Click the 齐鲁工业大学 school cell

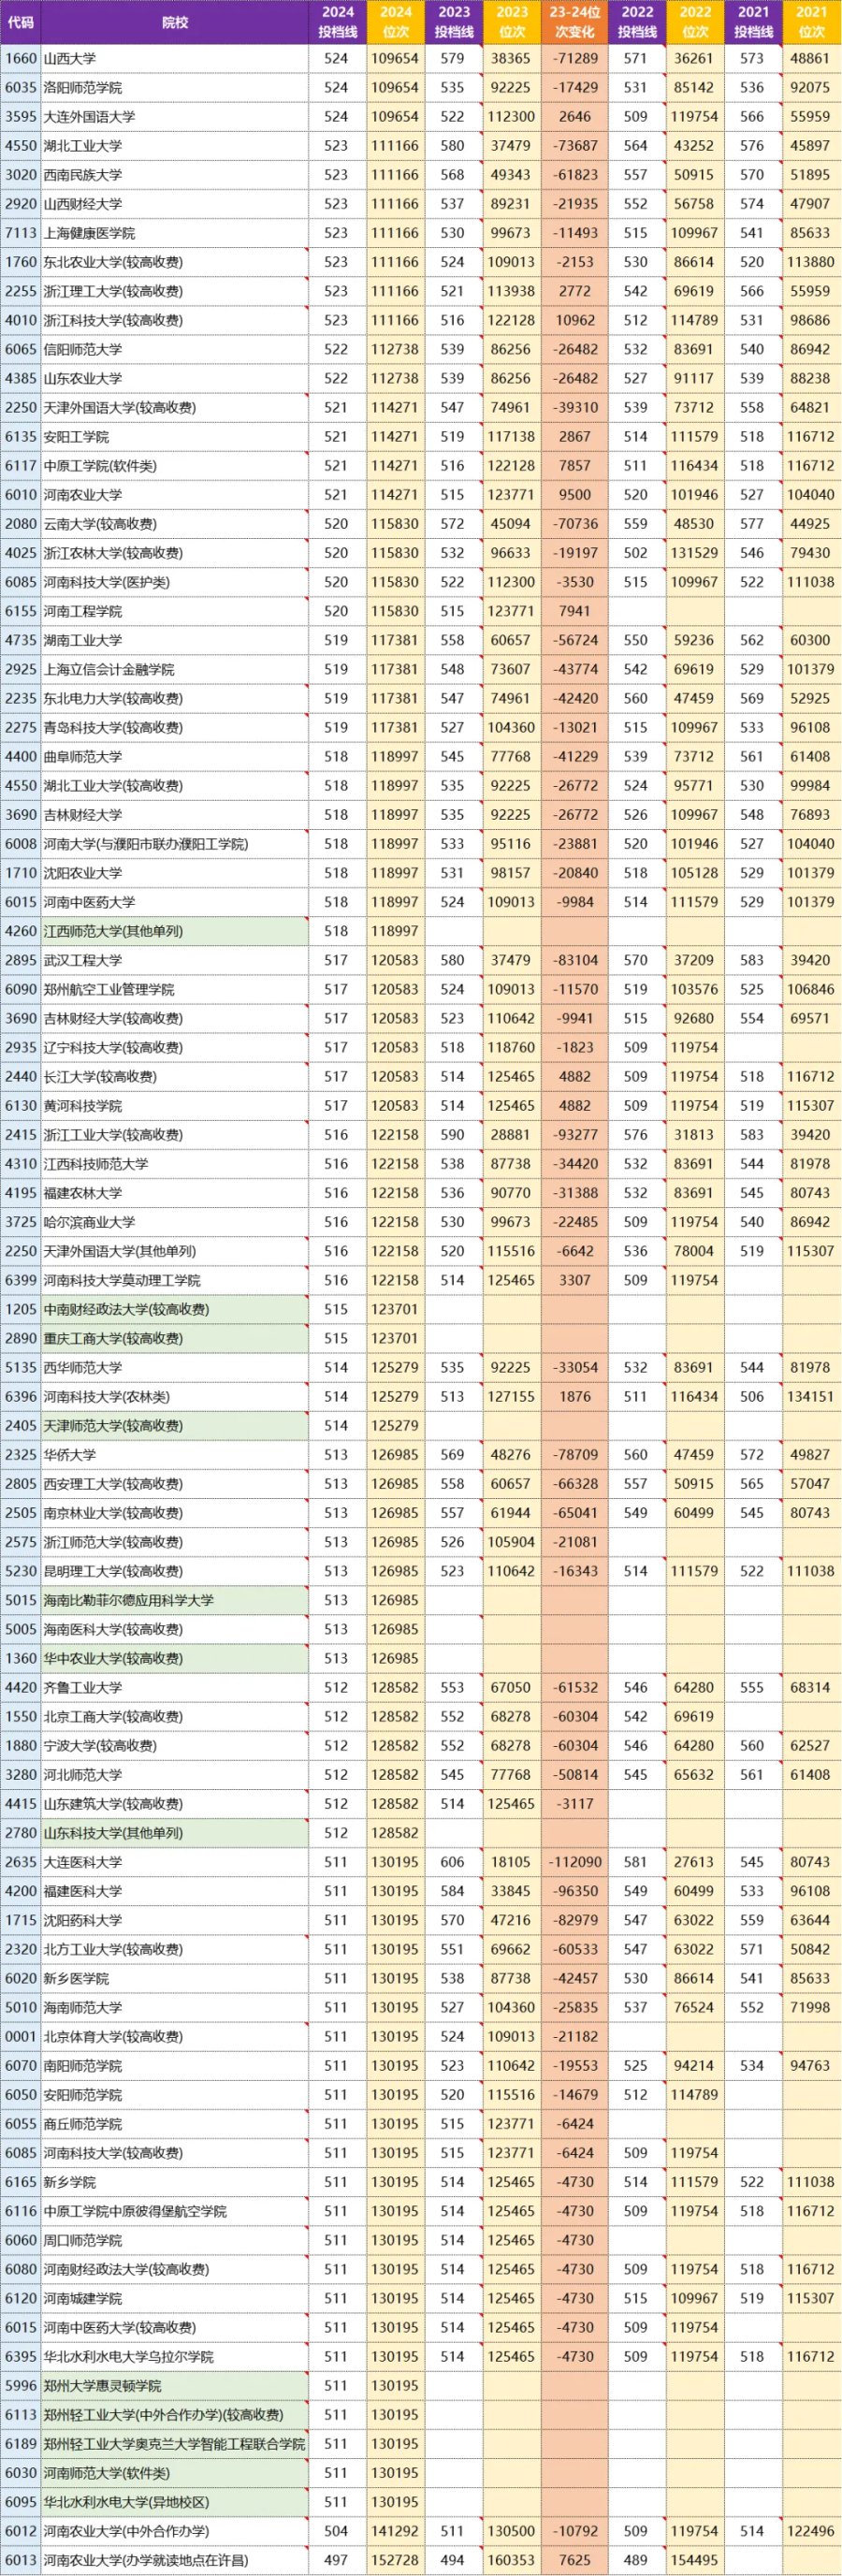pos(174,1687)
